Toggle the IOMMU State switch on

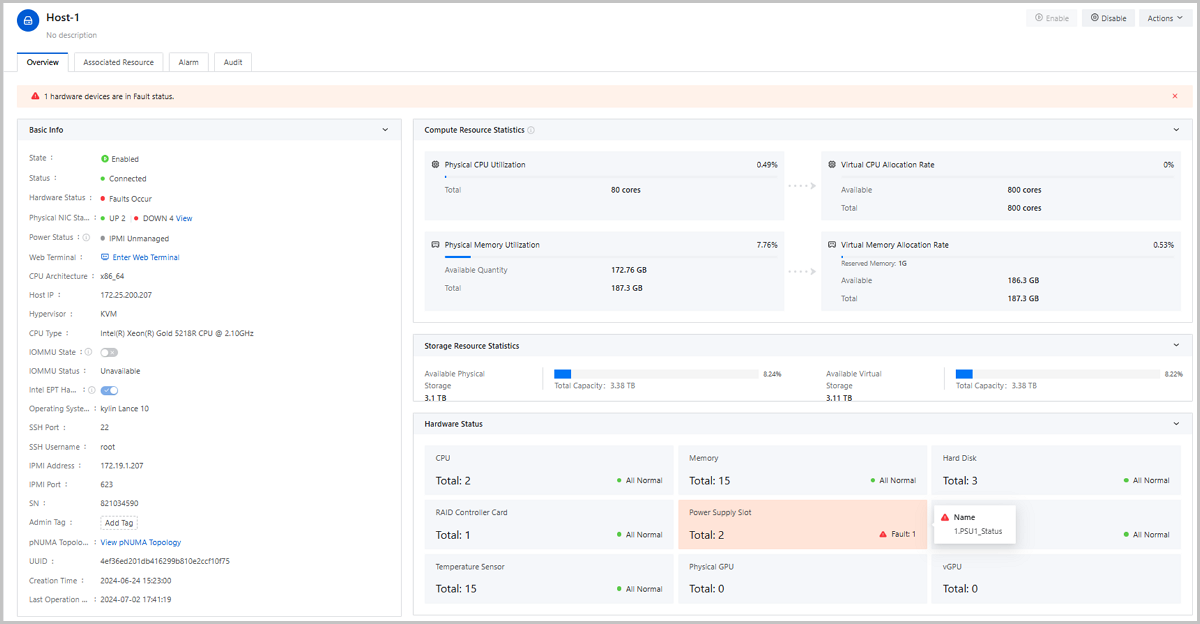109,352
